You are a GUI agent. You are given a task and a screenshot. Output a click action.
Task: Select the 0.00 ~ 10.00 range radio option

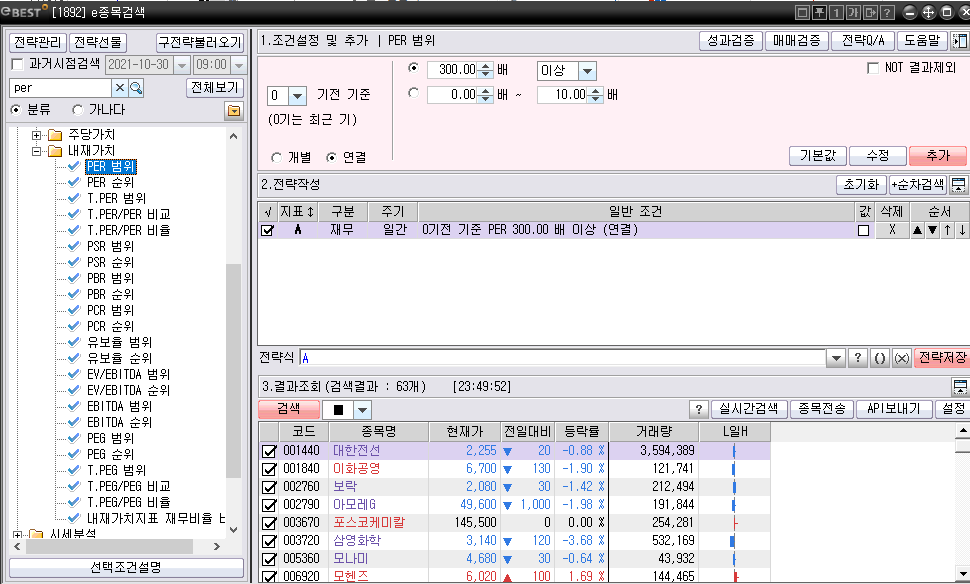[413, 93]
